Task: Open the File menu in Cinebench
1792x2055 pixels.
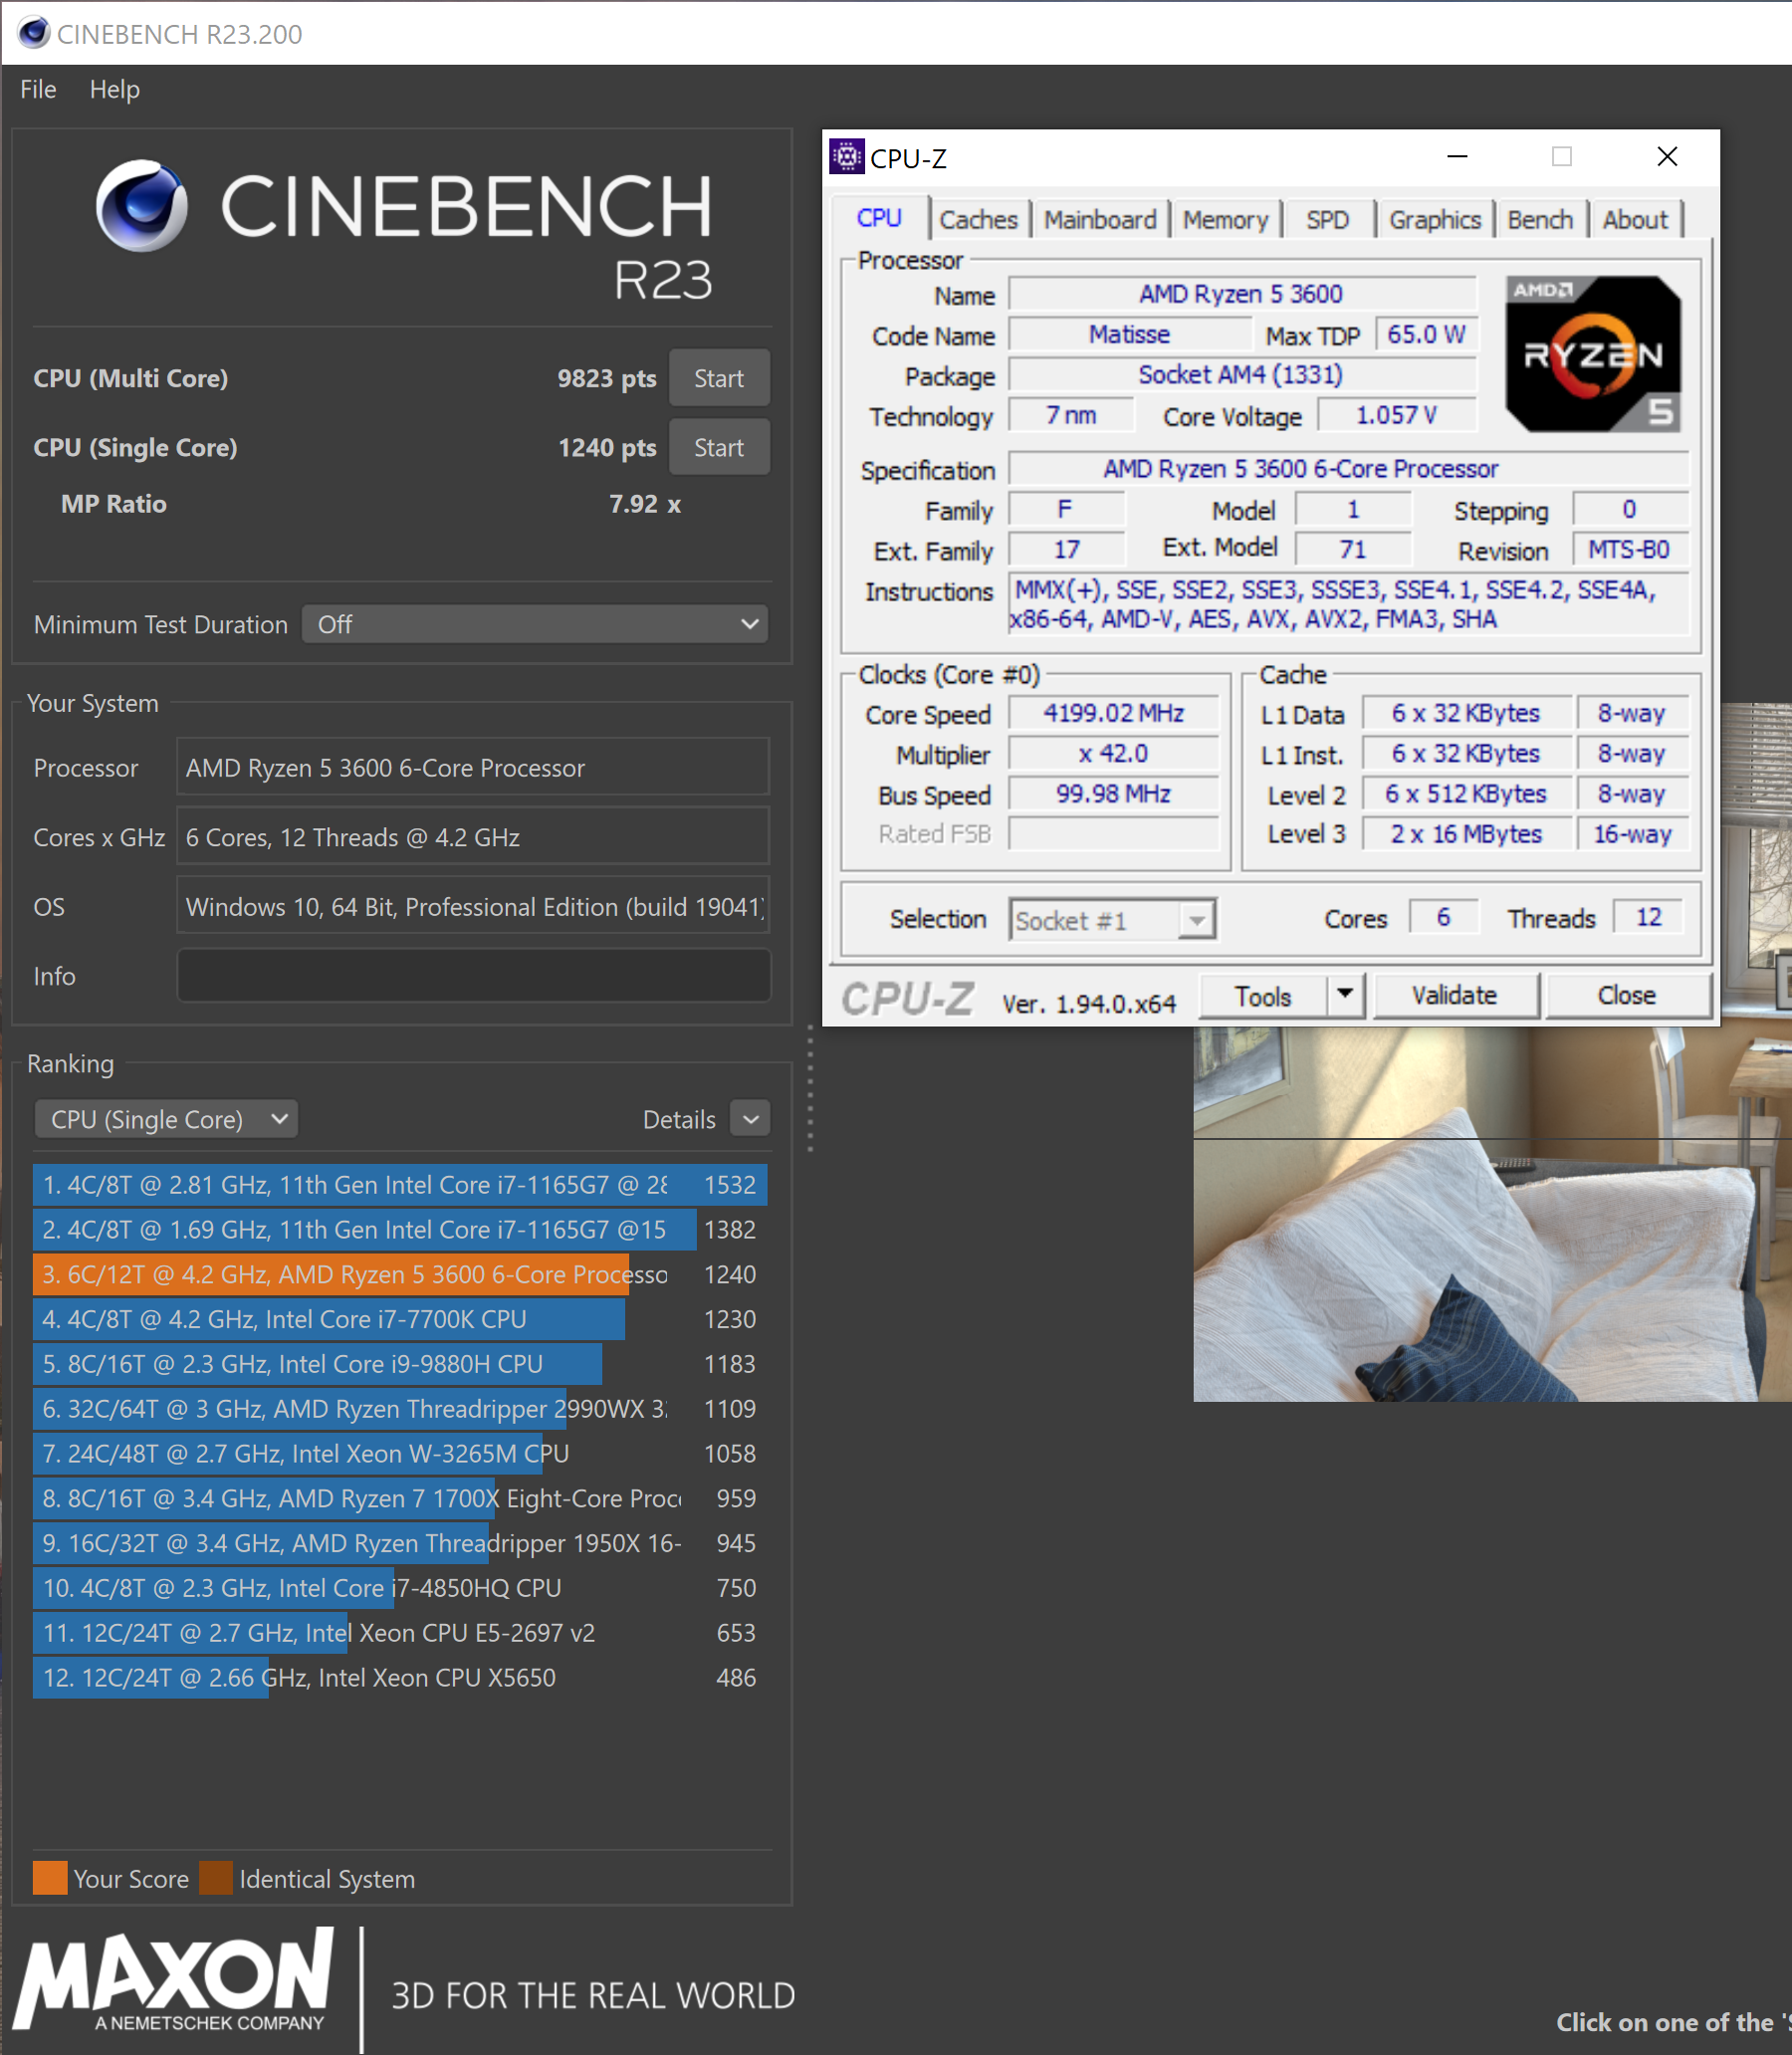Action: point(38,89)
